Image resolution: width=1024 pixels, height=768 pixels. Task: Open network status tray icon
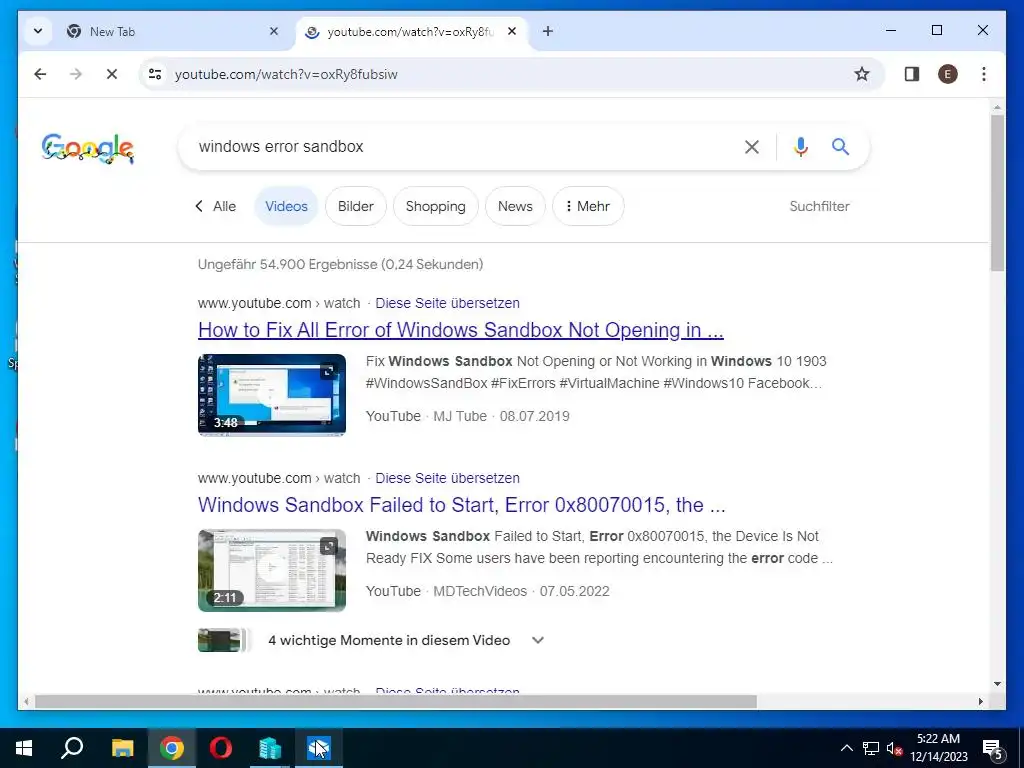[x=871, y=748]
